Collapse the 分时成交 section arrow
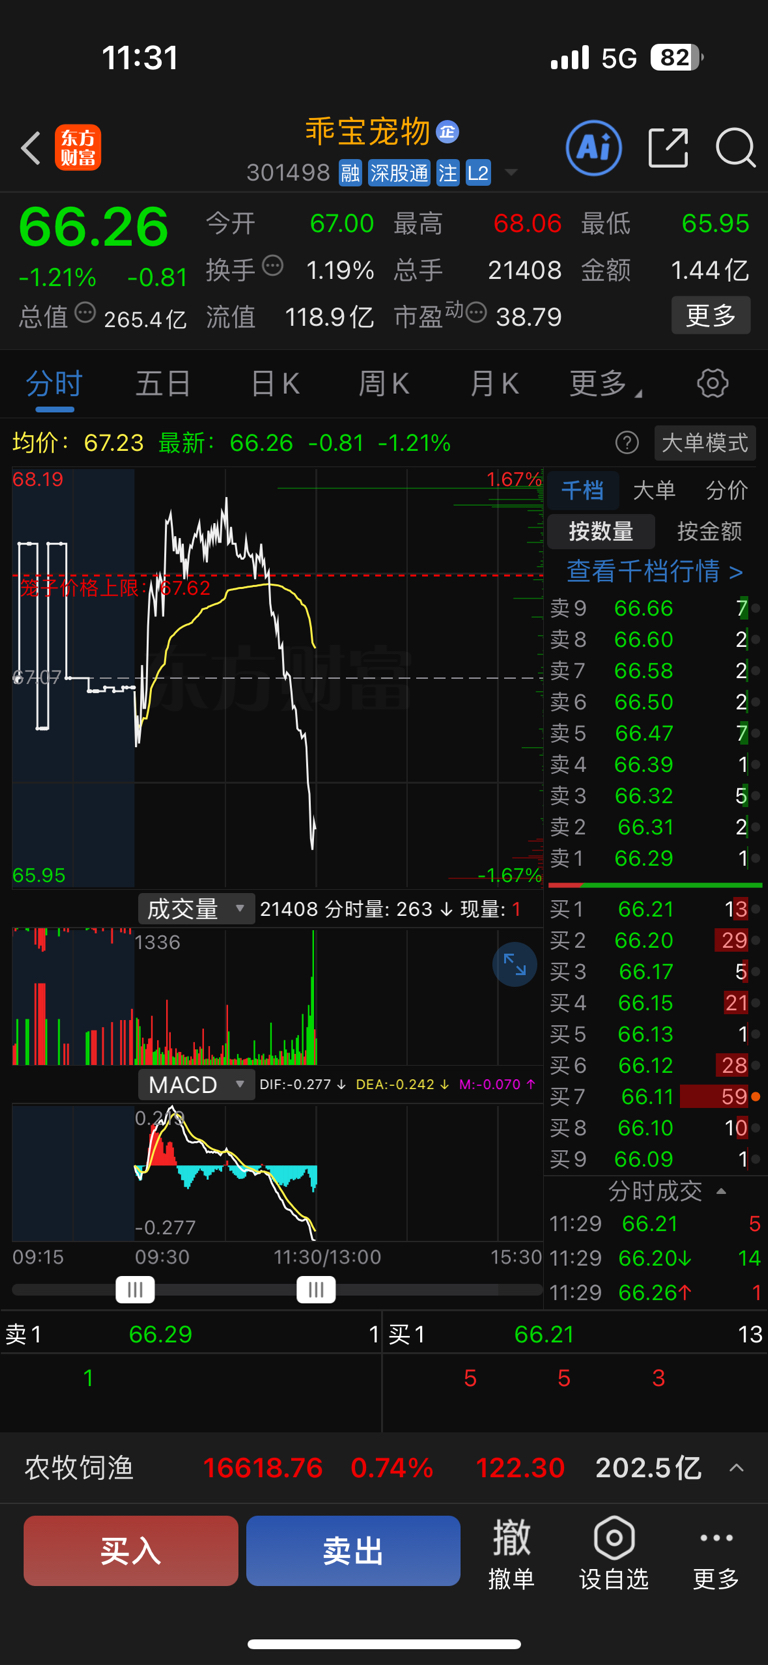Screen dimensions: 769x1665 pyautogui.click(x=721, y=1191)
